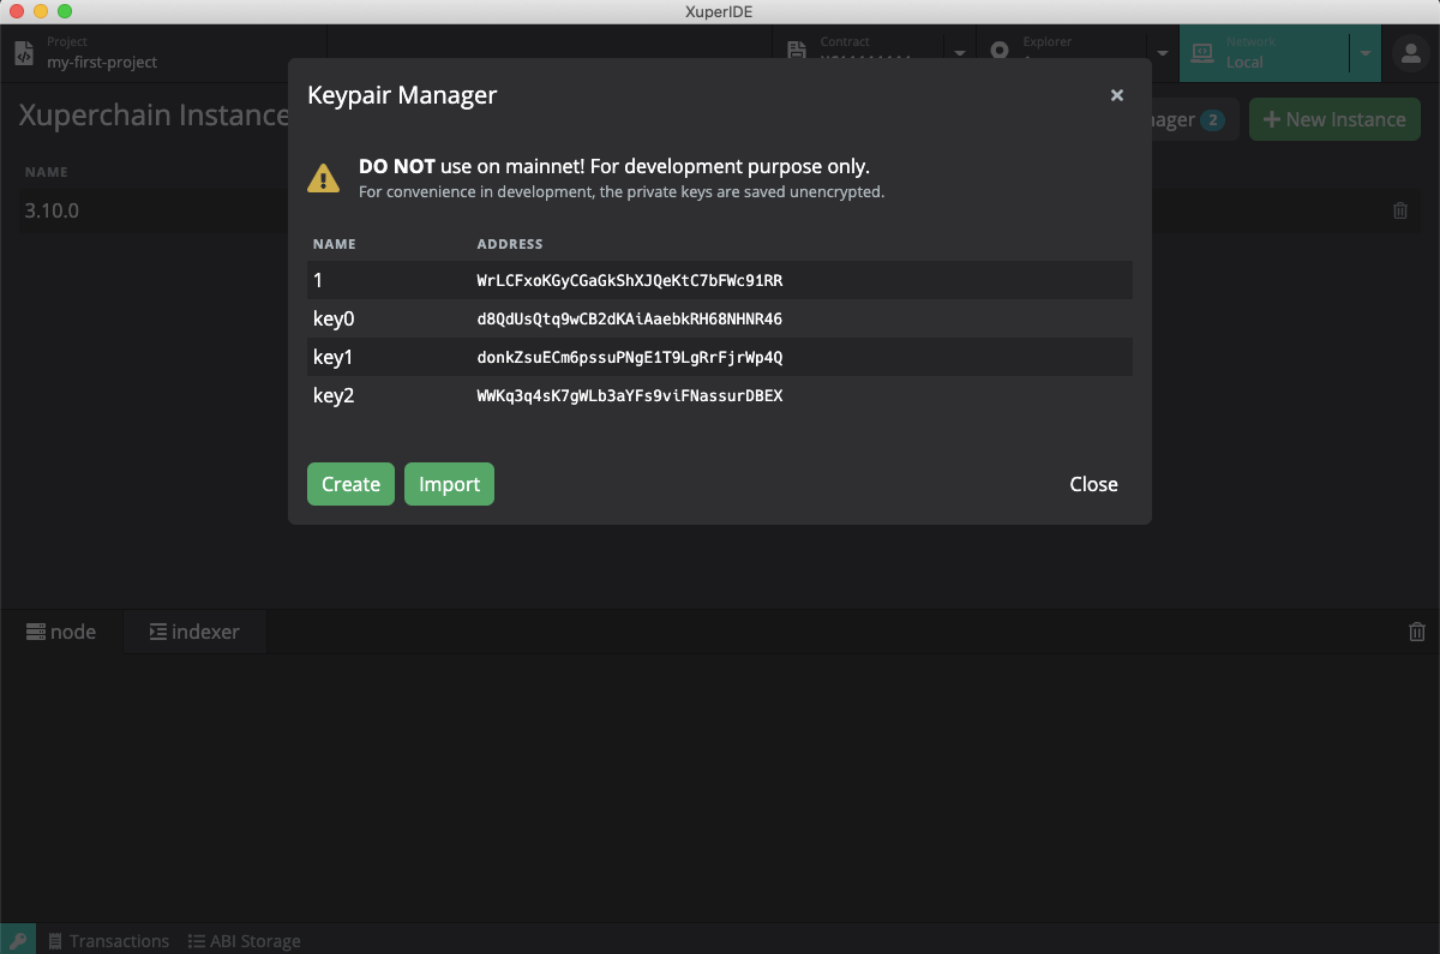
Task: Click the key icon in status bar
Action: [x=18, y=940]
